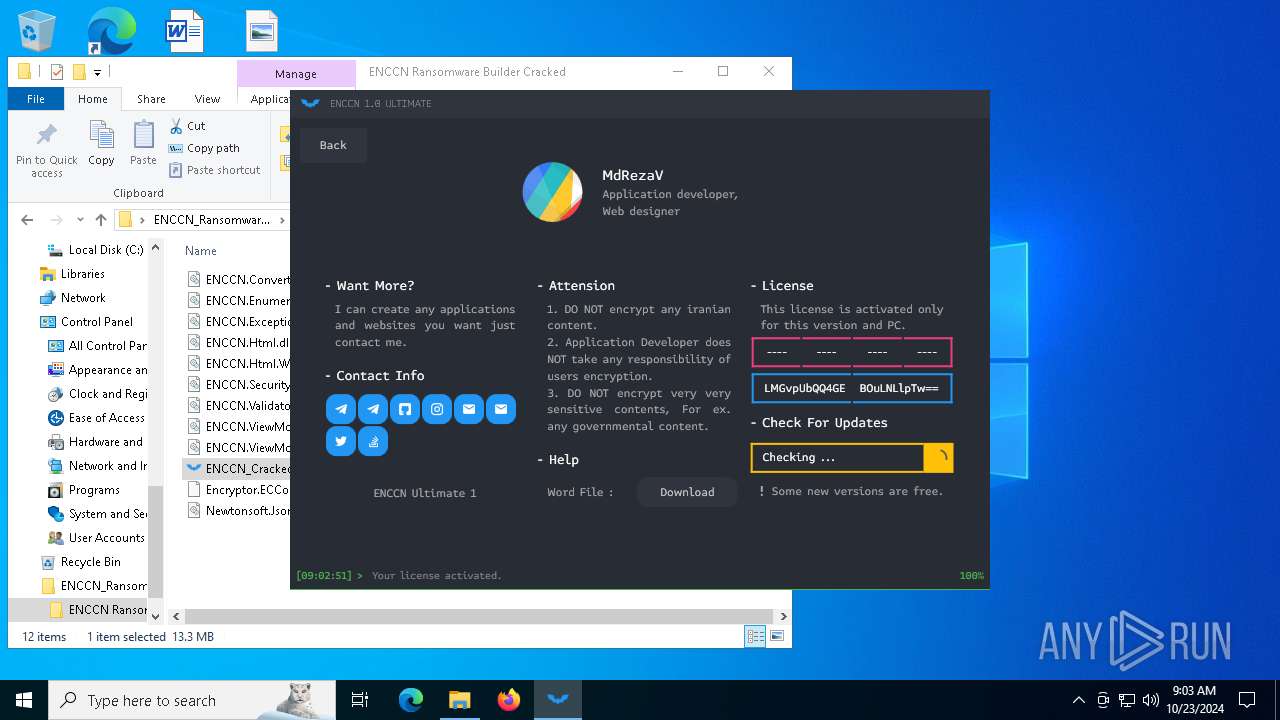Click 'Some new versions are free.' note

click(857, 491)
